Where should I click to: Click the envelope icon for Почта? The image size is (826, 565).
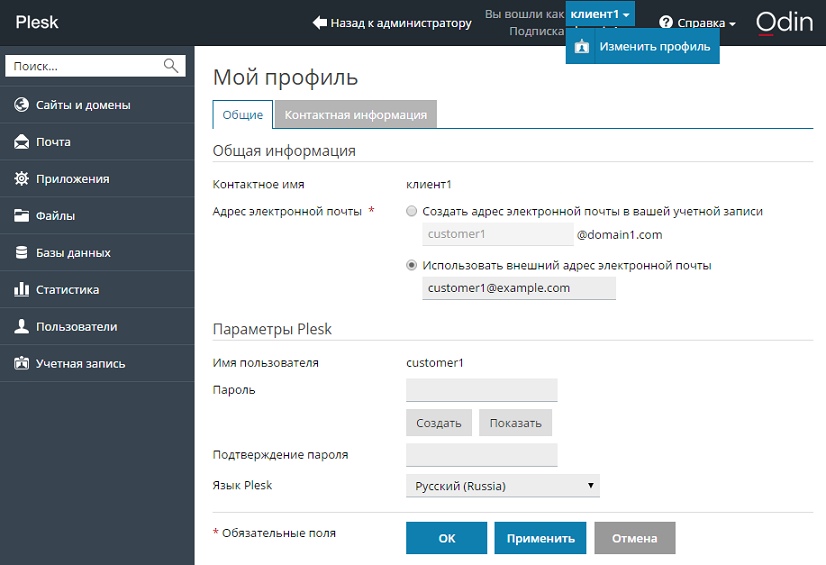click(22, 142)
